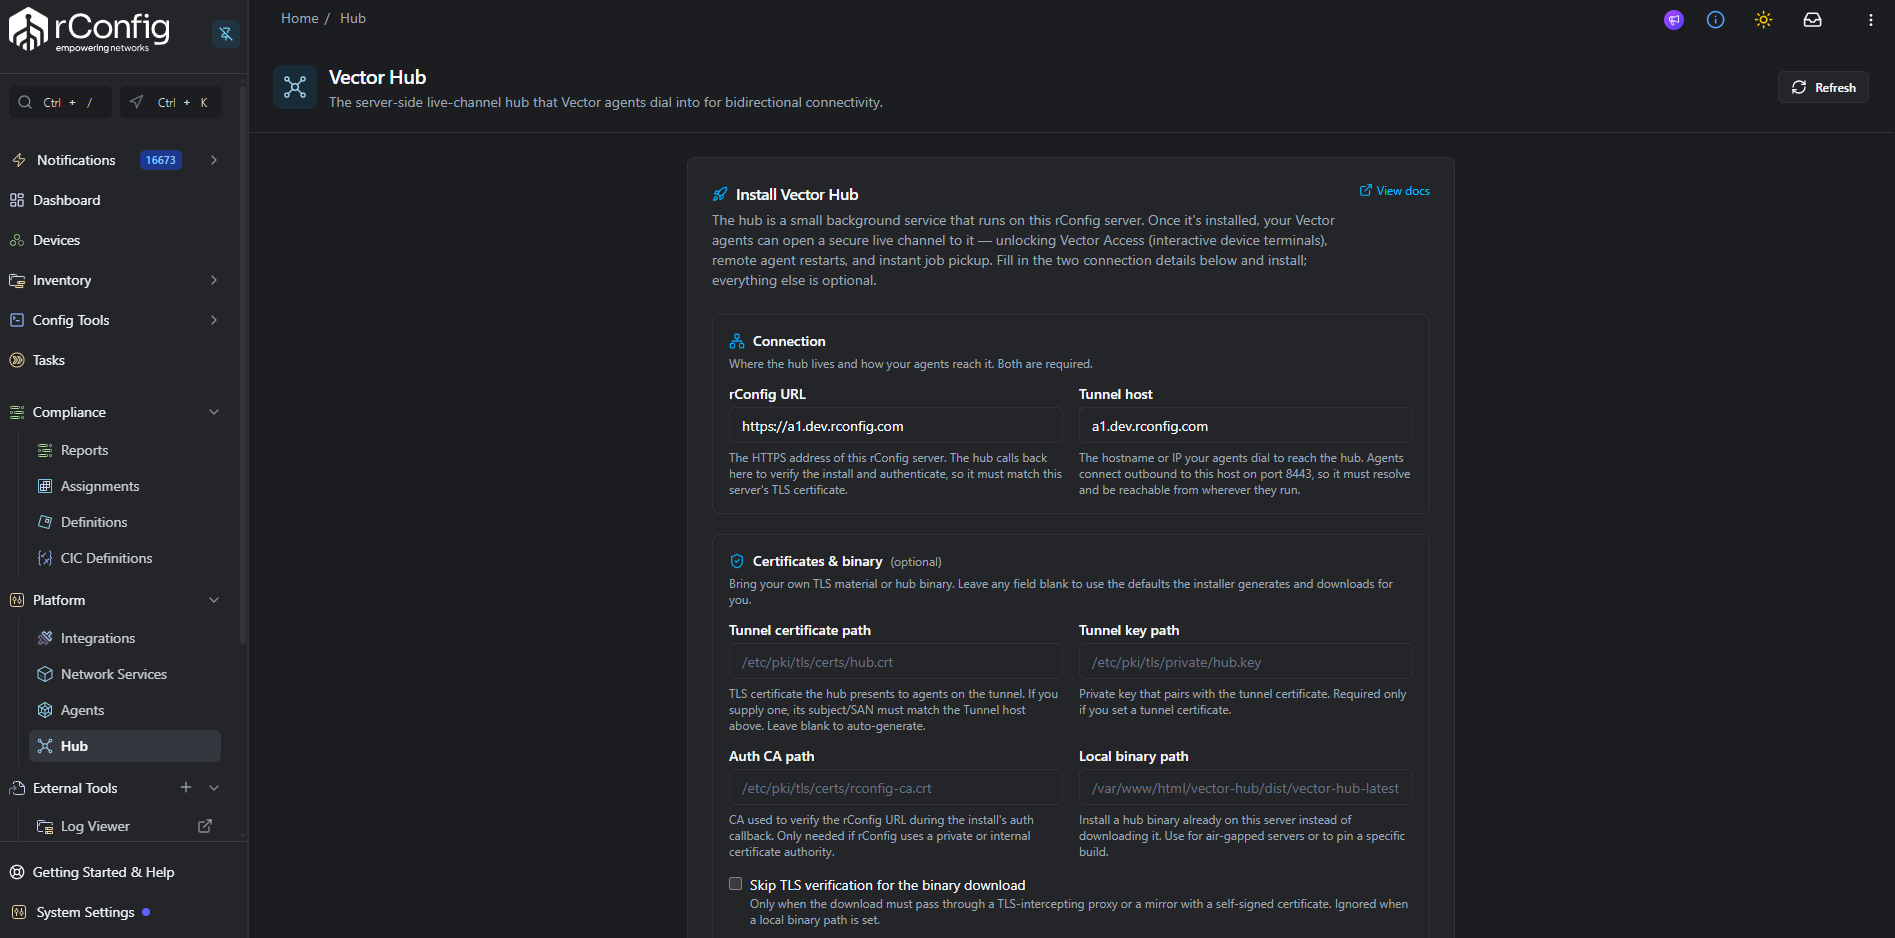The image size is (1895, 938).
Task: Open the inbox tray icon in header
Action: [1812, 20]
